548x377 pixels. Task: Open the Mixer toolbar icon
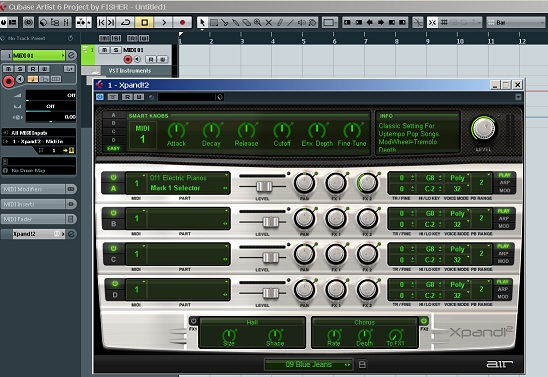[x=66, y=23]
